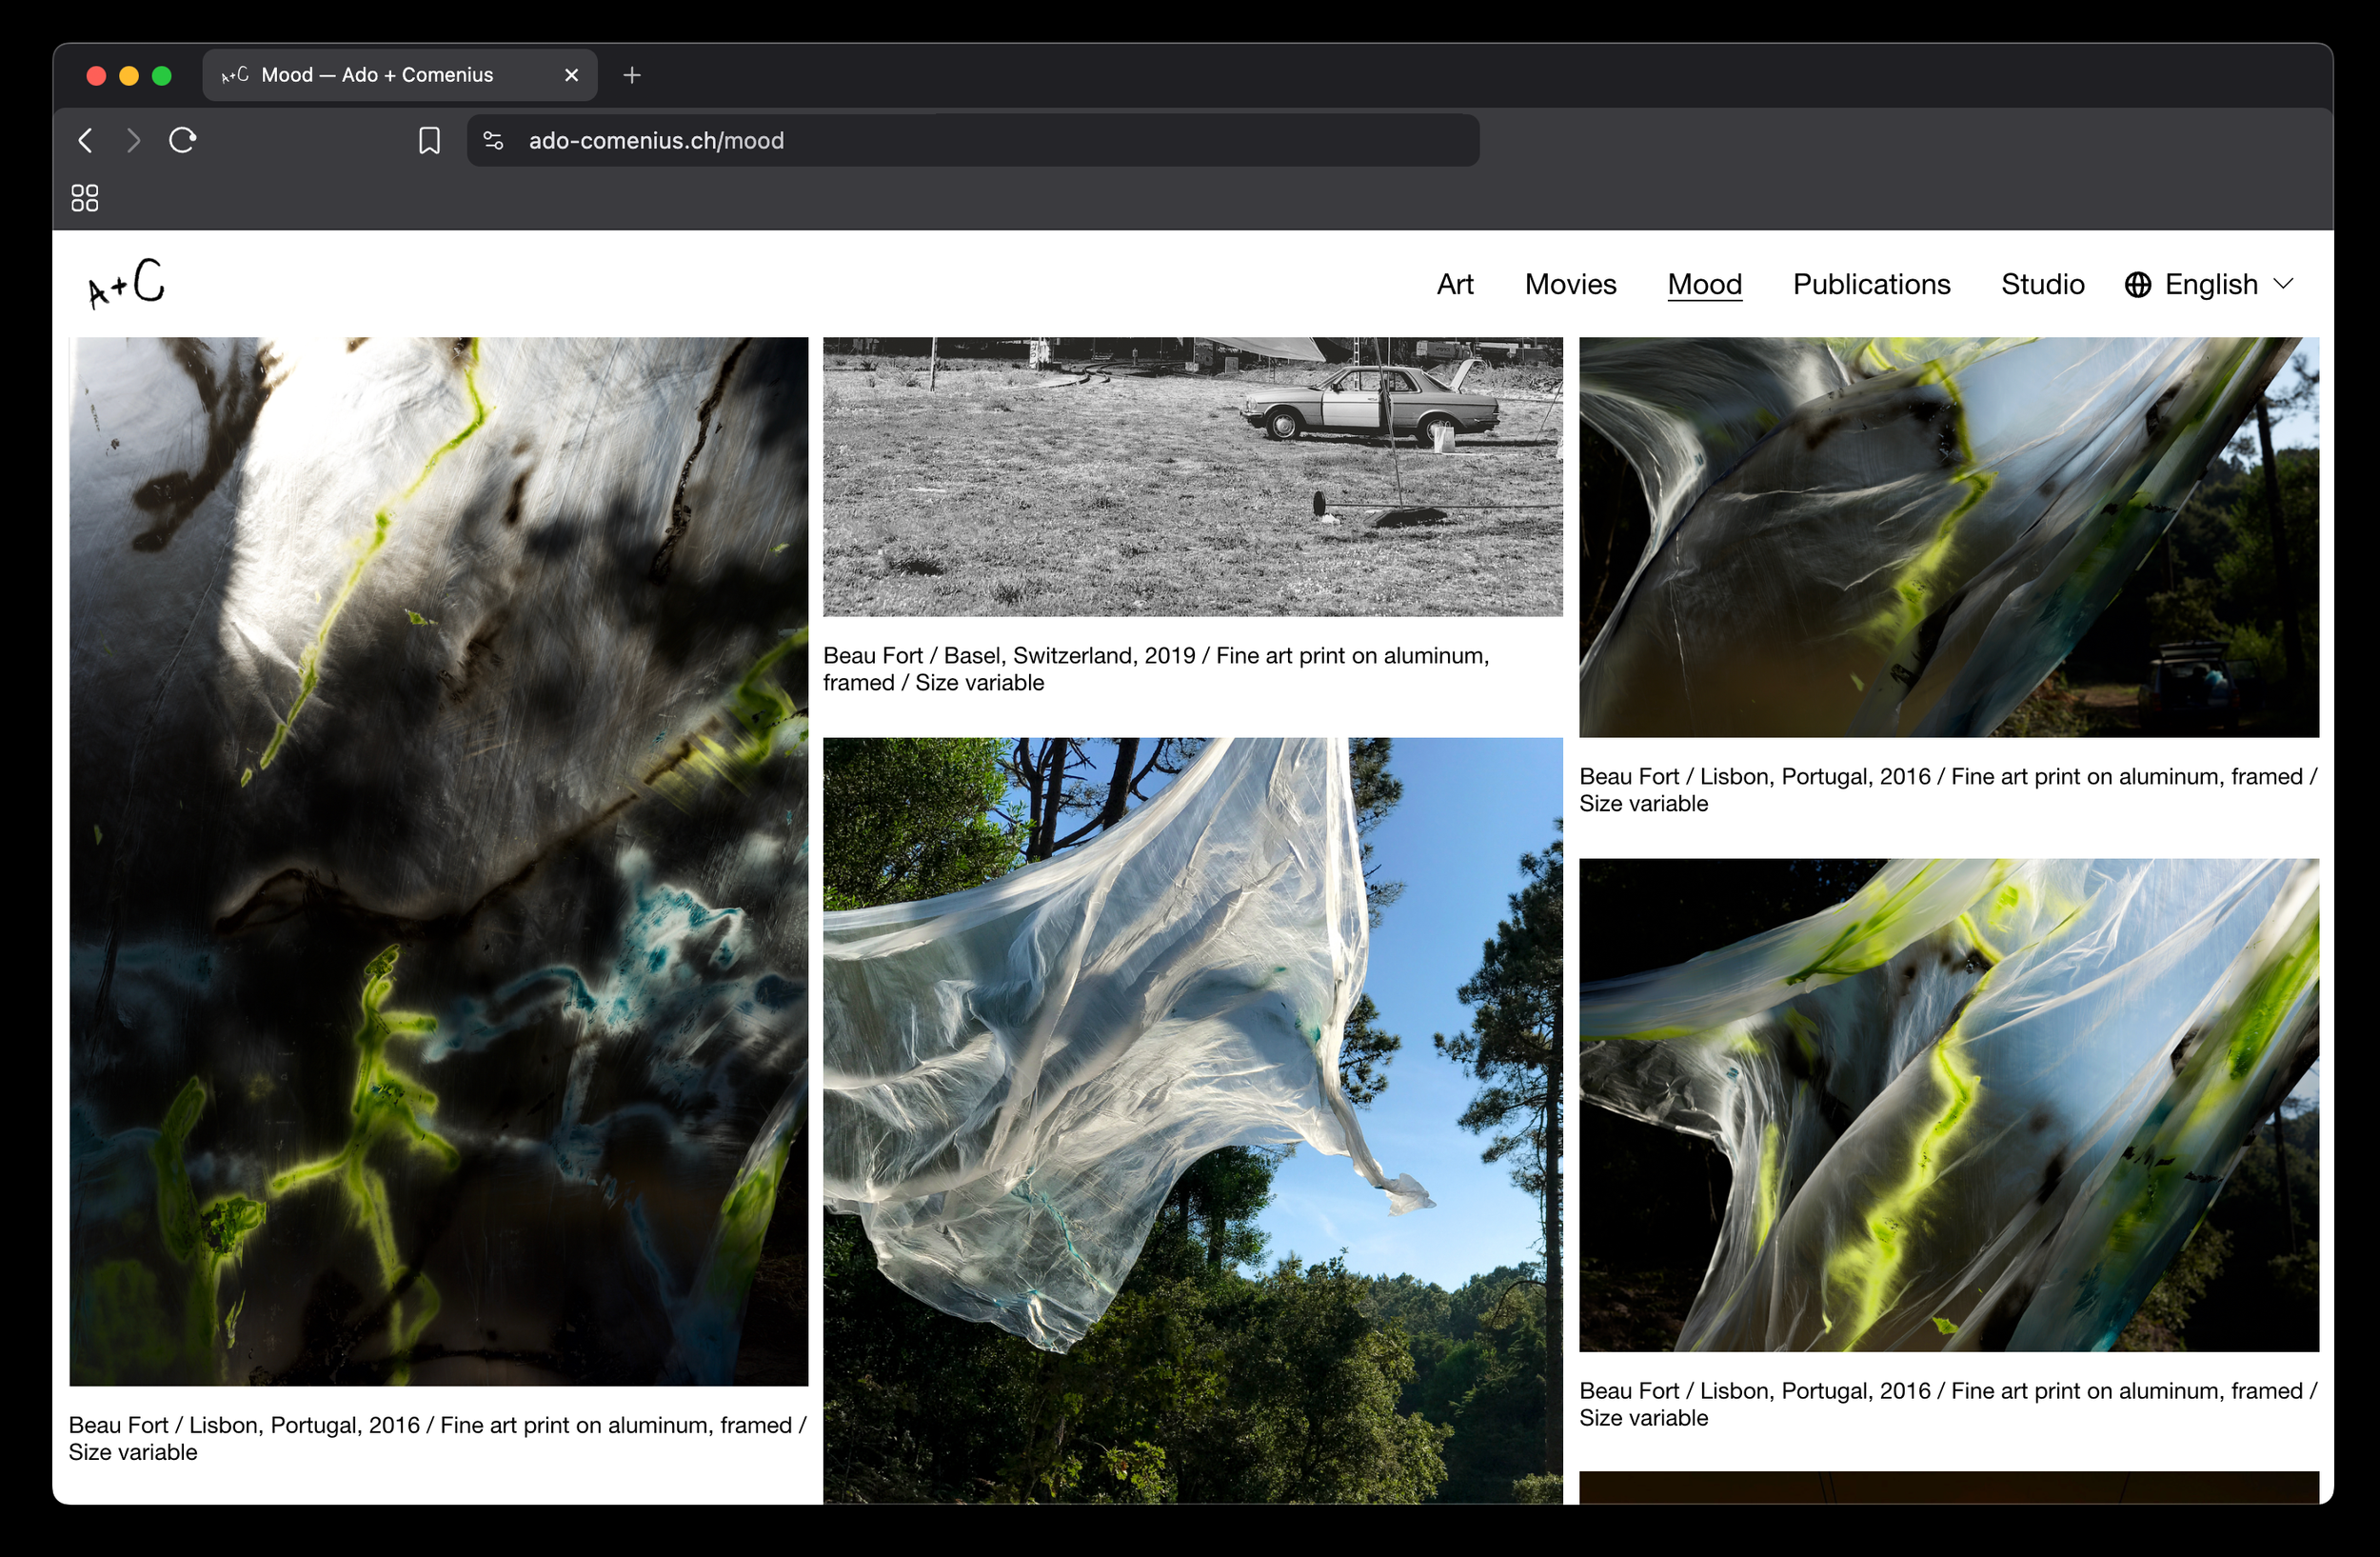Click the red window close button
The width and height of the screenshot is (2380, 1557).
point(96,76)
